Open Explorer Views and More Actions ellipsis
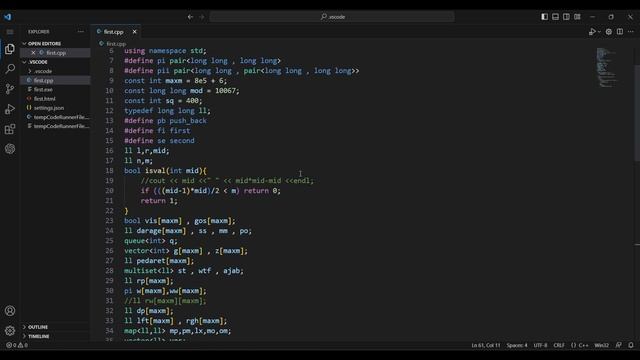 (x=81, y=31)
